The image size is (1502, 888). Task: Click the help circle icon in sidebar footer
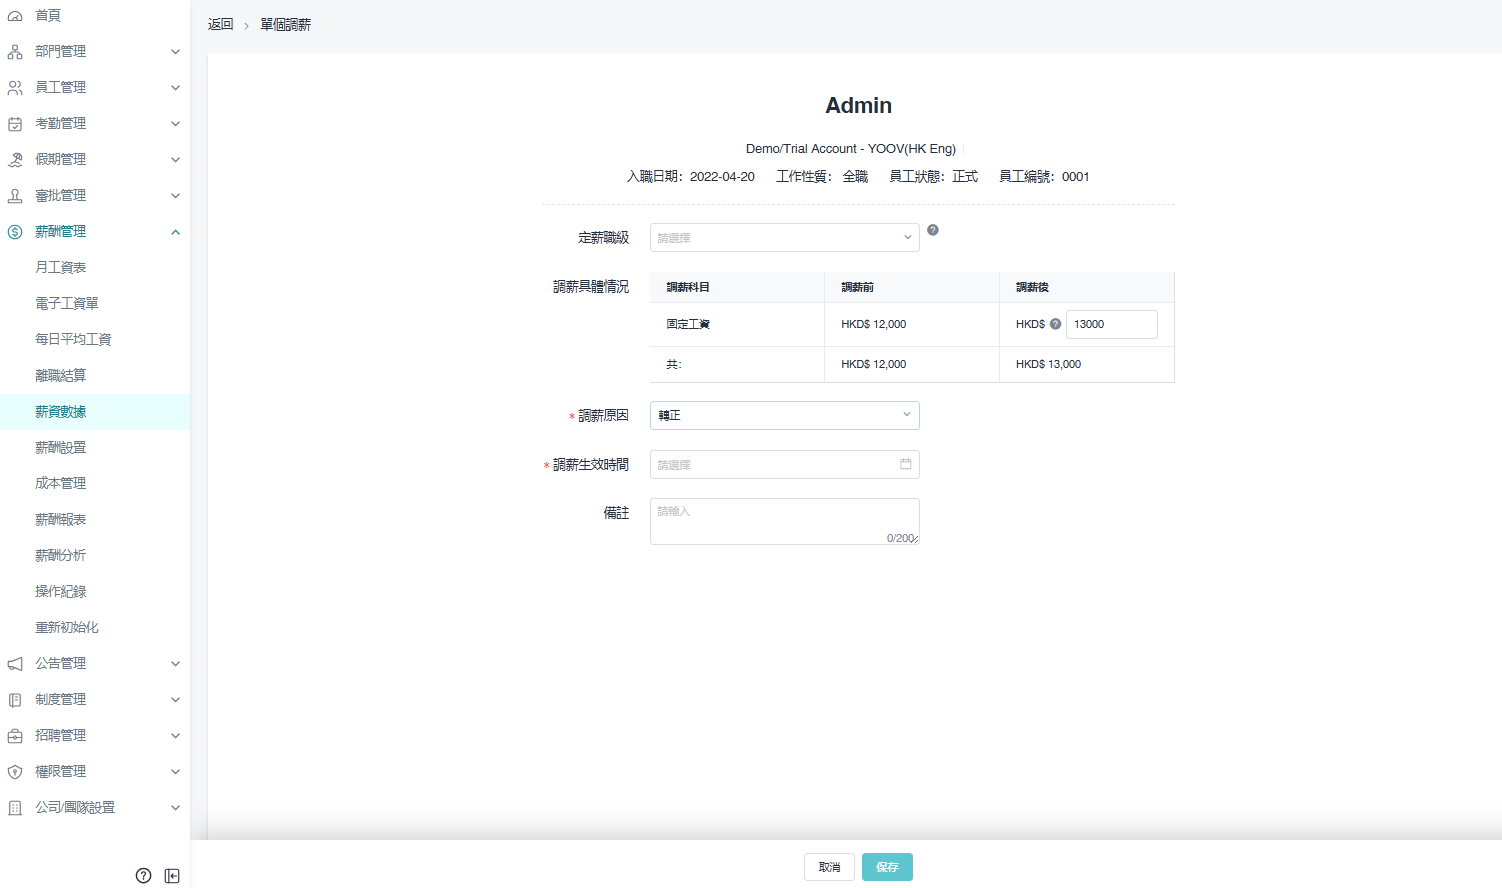(x=143, y=876)
